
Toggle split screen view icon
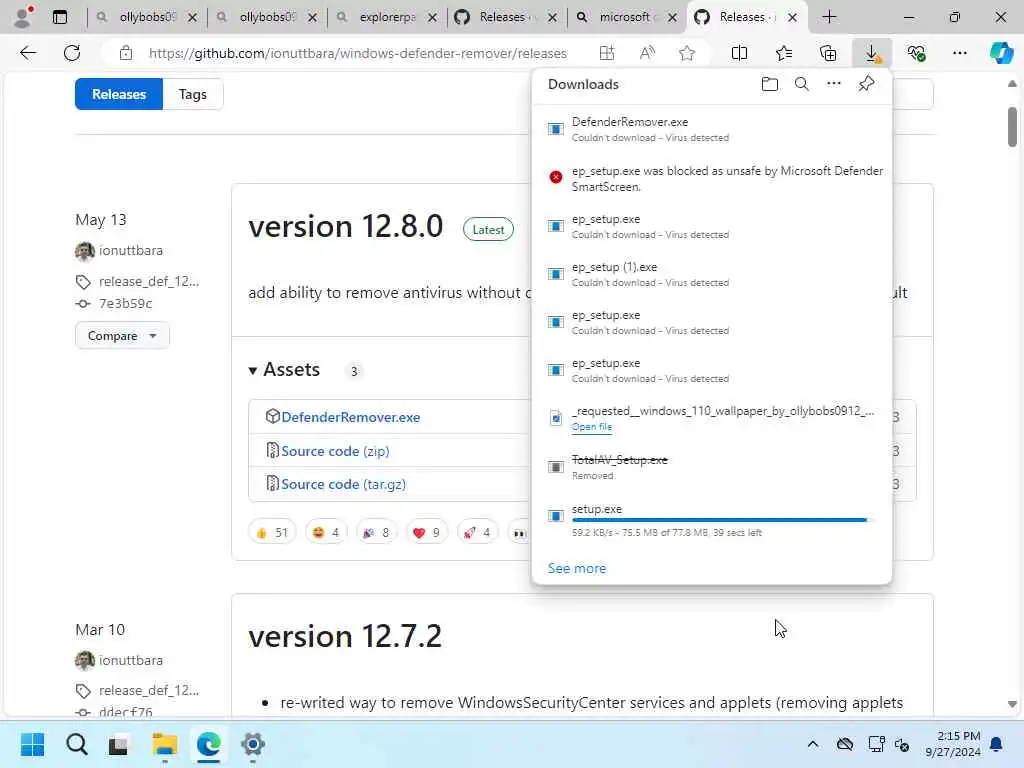pos(739,53)
